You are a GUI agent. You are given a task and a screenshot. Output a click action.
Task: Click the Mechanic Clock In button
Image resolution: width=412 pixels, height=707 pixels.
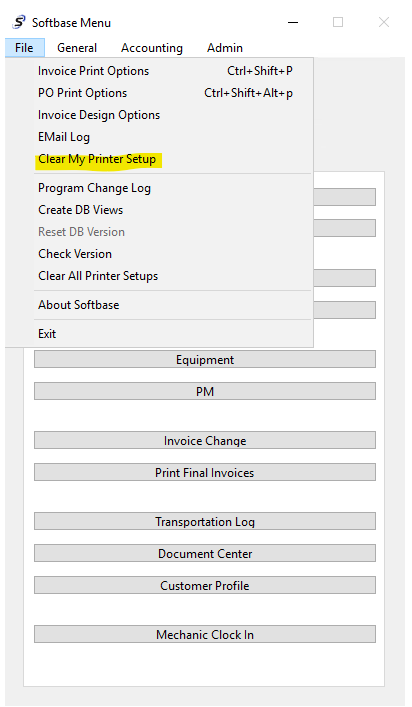[x=205, y=634]
